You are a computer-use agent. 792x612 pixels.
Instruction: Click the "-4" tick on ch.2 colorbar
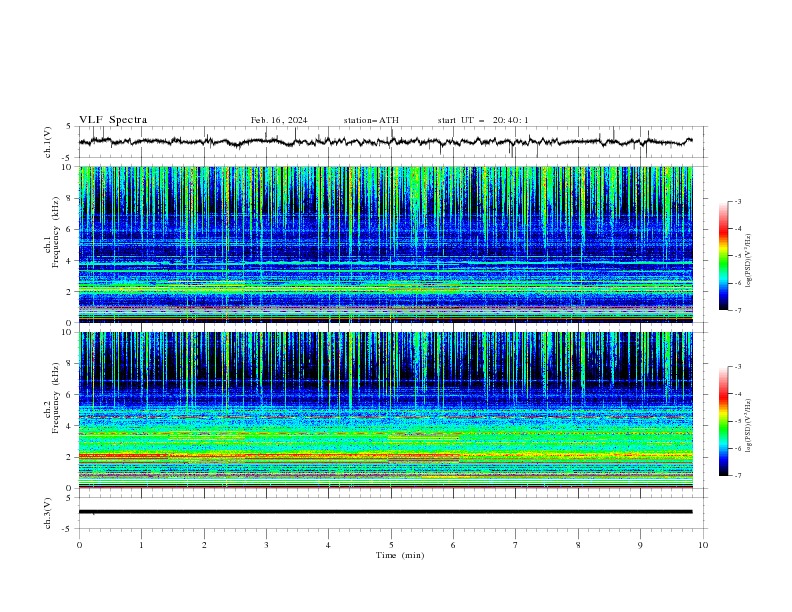737,394
